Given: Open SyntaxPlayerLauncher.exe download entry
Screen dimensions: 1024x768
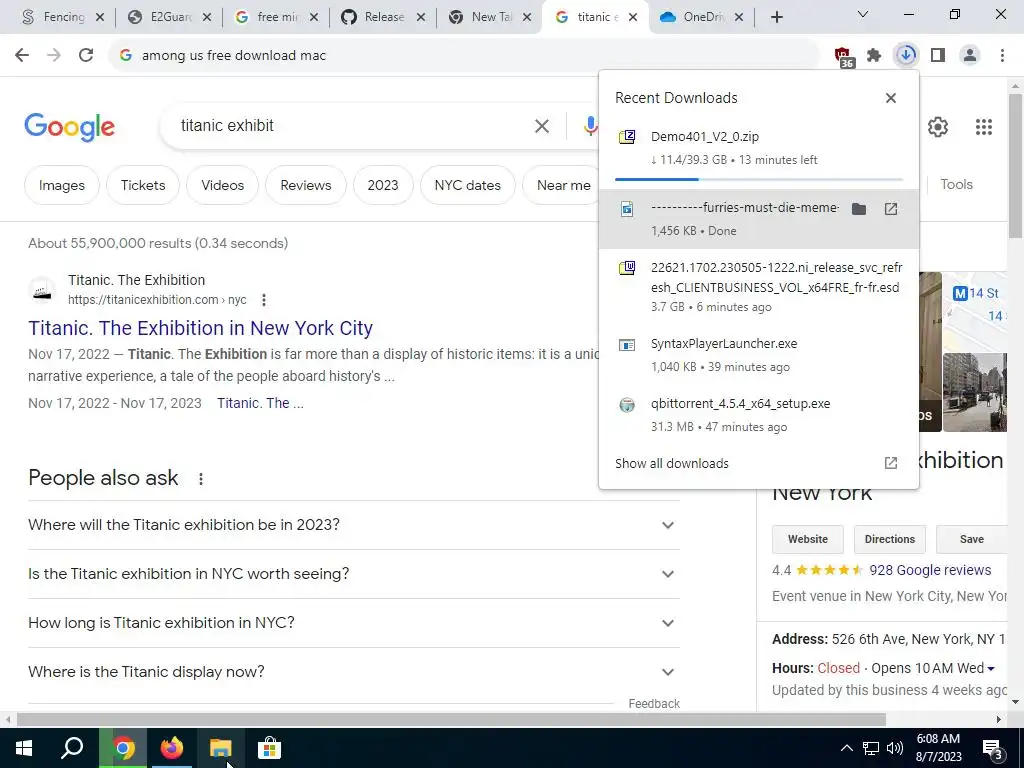Looking at the screenshot, I should 759,355.
